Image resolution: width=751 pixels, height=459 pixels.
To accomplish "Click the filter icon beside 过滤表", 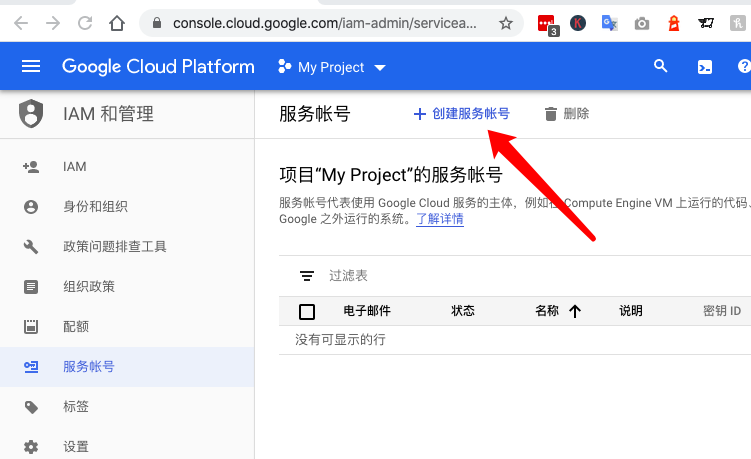I will click(x=307, y=276).
